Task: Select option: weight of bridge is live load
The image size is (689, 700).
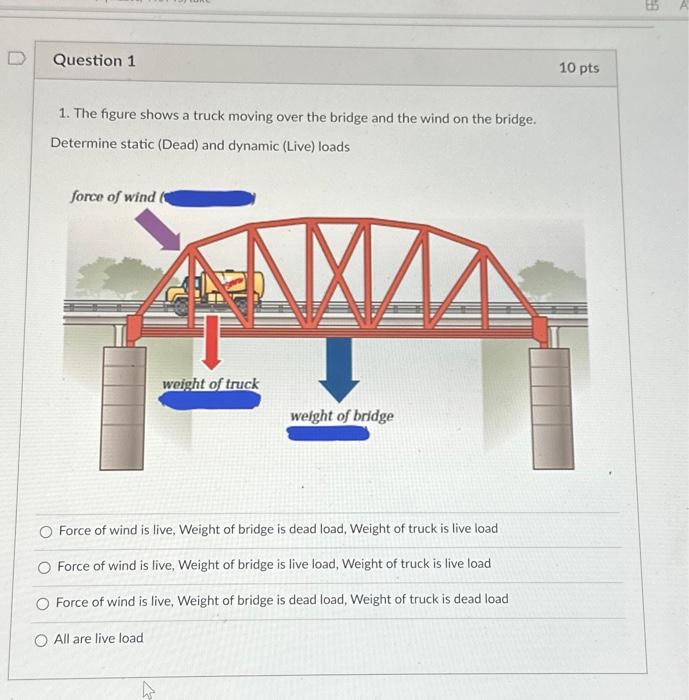Action: tap(44, 567)
